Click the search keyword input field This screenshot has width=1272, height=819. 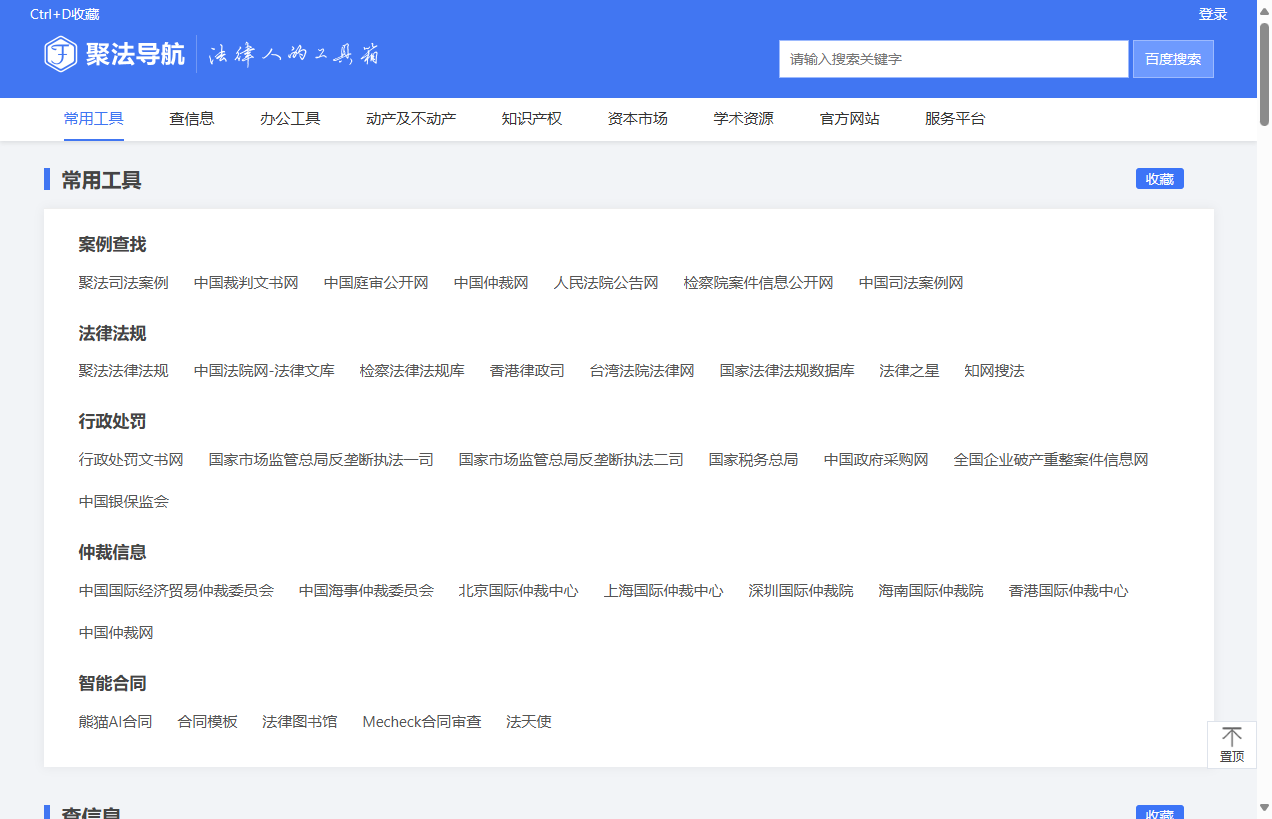(x=952, y=58)
